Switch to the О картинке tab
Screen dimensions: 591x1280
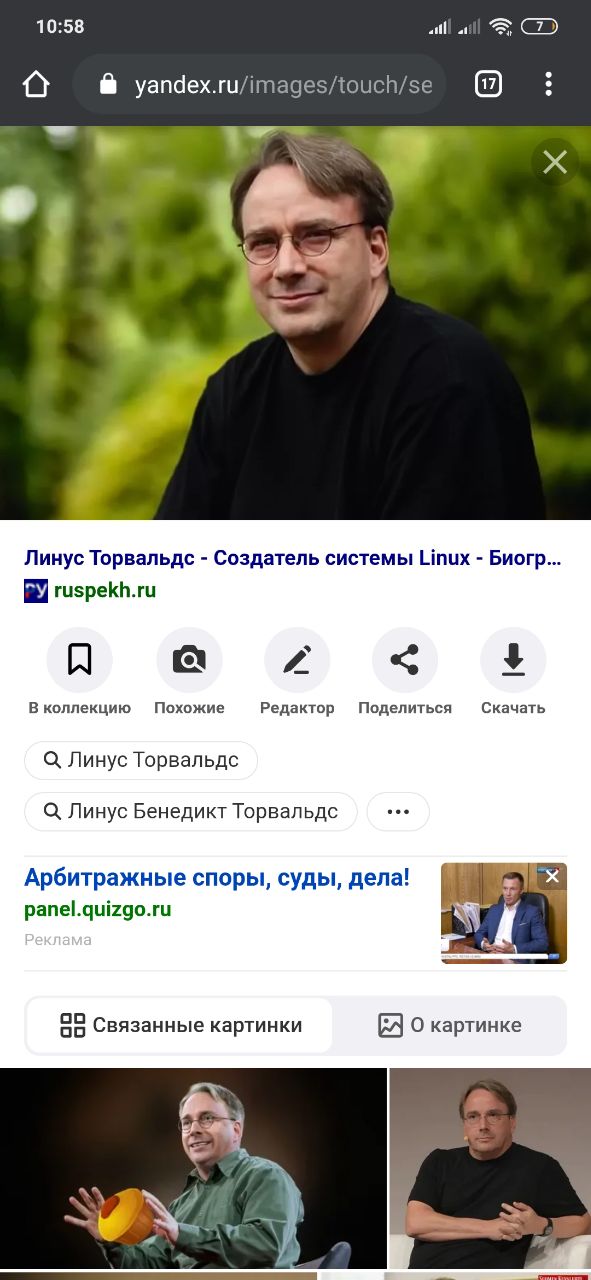450,1025
